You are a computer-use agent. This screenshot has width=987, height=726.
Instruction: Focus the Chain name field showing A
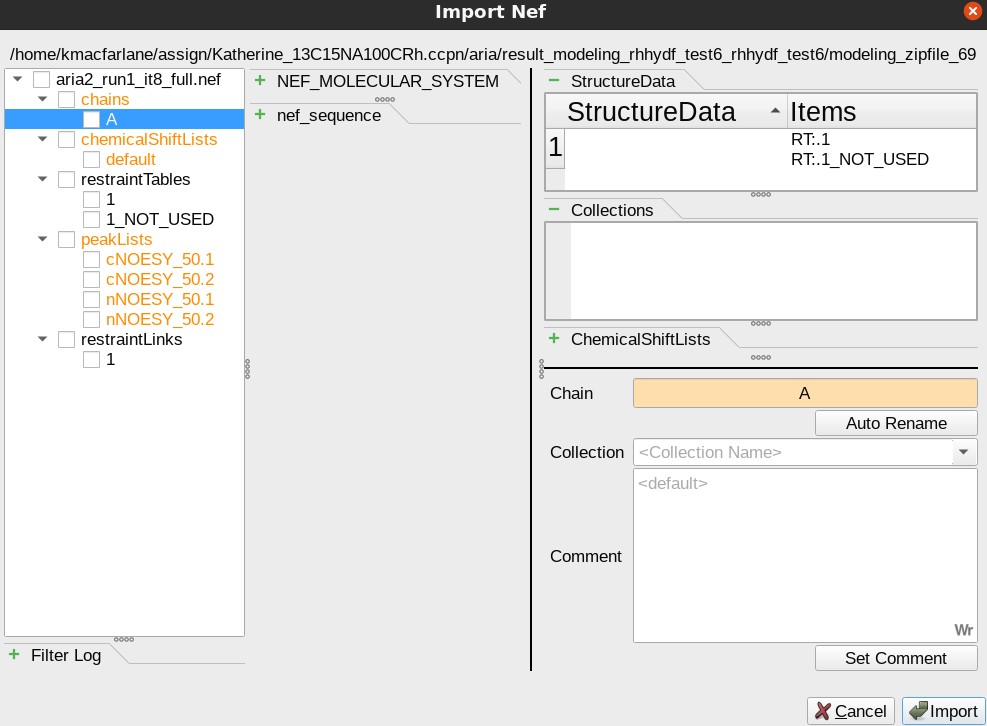(805, 393)
